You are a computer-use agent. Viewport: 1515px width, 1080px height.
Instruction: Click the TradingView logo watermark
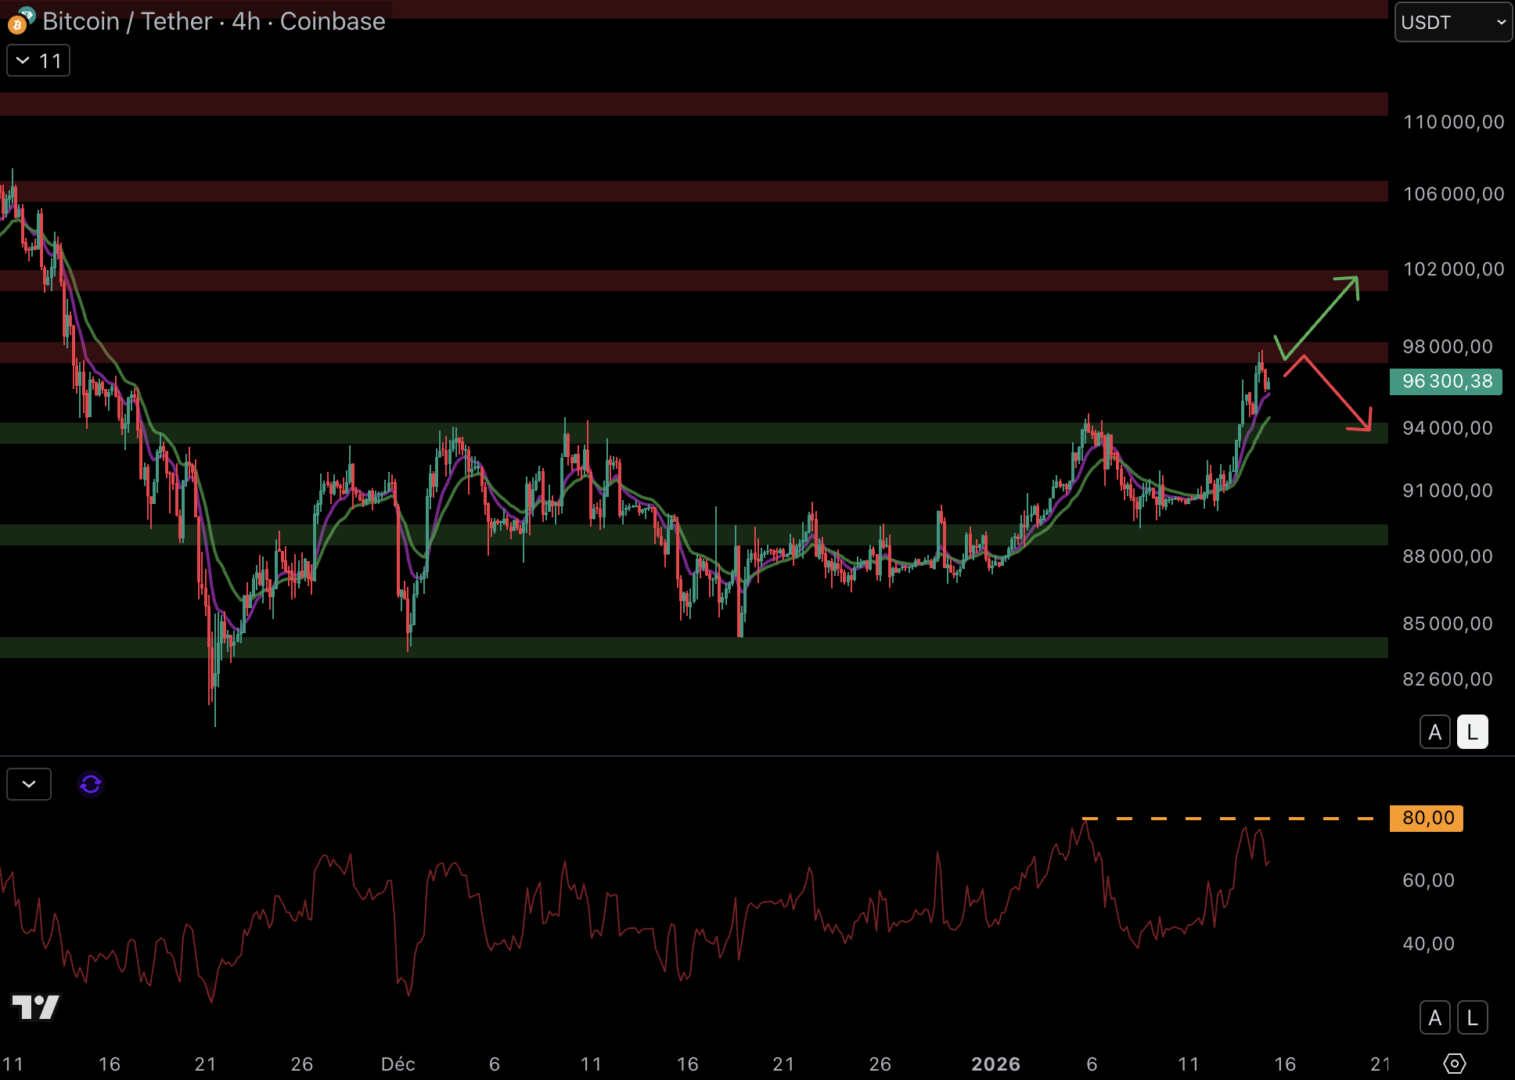click(35, 1006)
